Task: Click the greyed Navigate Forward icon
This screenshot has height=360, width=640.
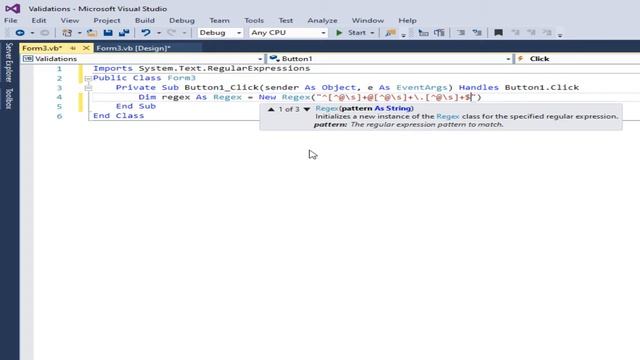Action: (44, 33)
